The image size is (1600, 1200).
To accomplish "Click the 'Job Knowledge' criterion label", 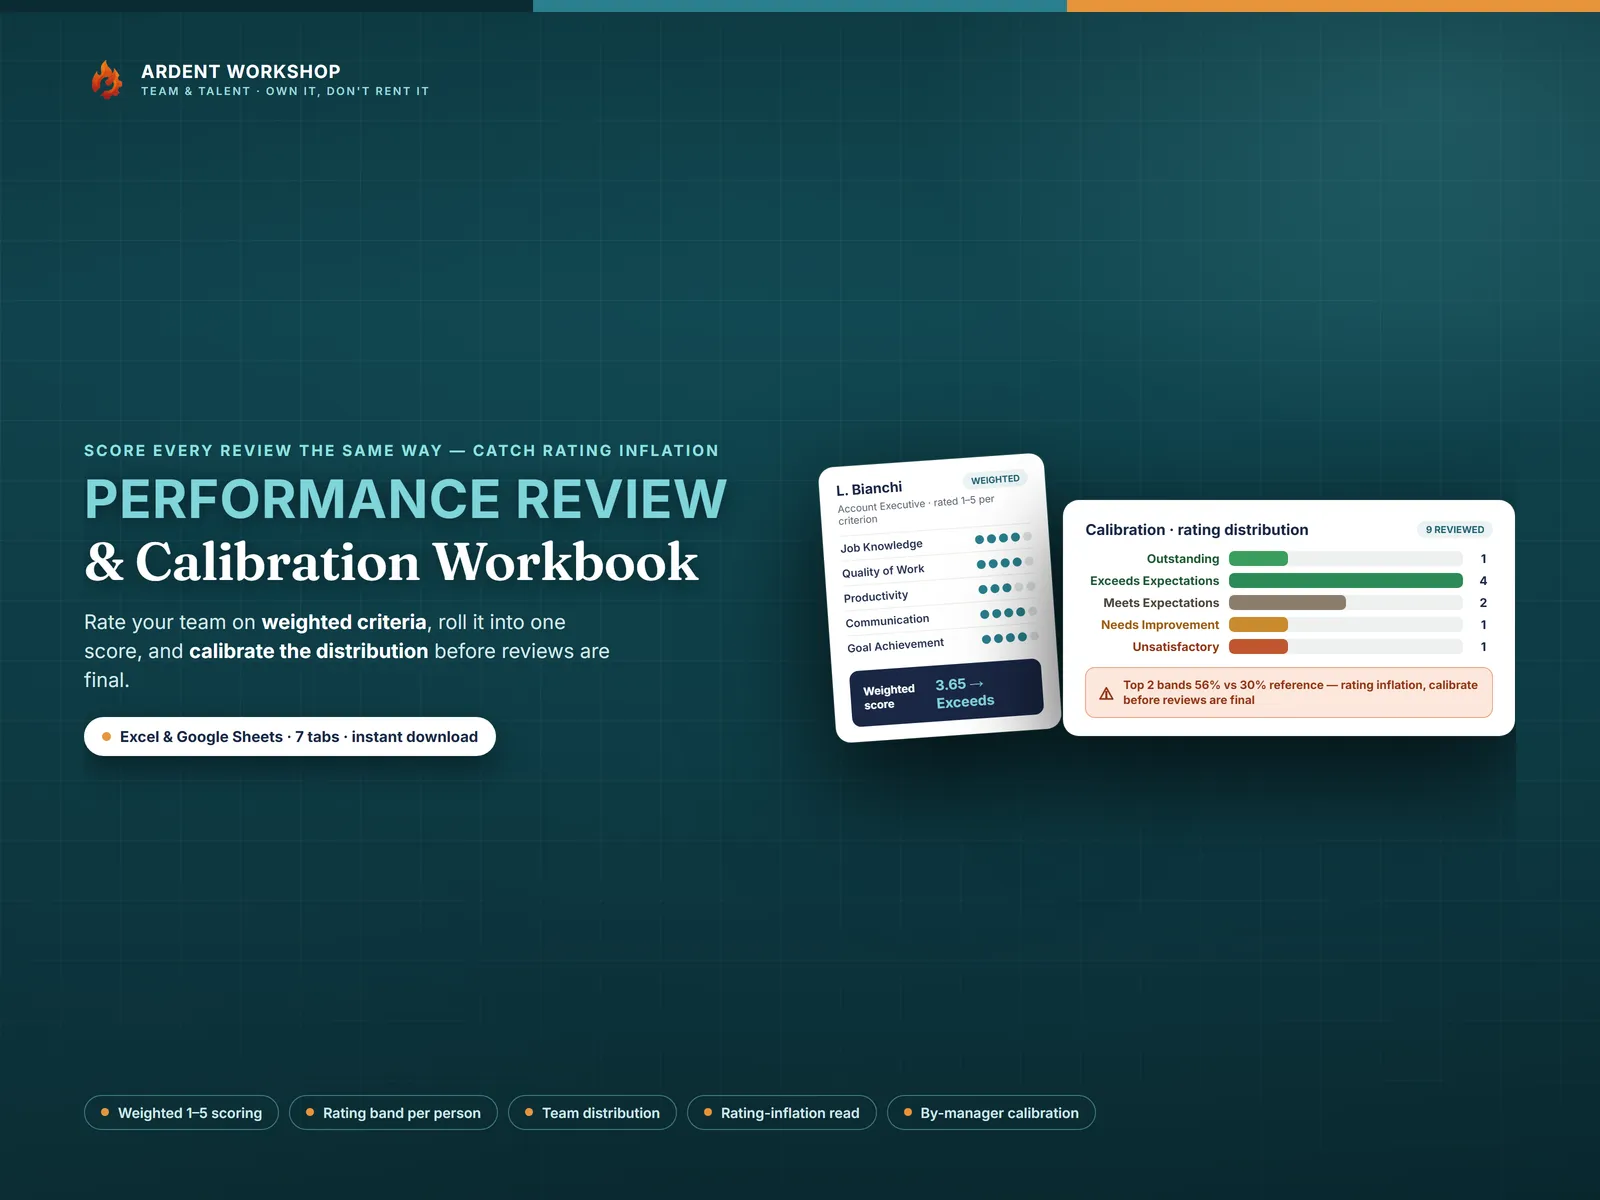I will pyautogui.click(x=881, y=546).
